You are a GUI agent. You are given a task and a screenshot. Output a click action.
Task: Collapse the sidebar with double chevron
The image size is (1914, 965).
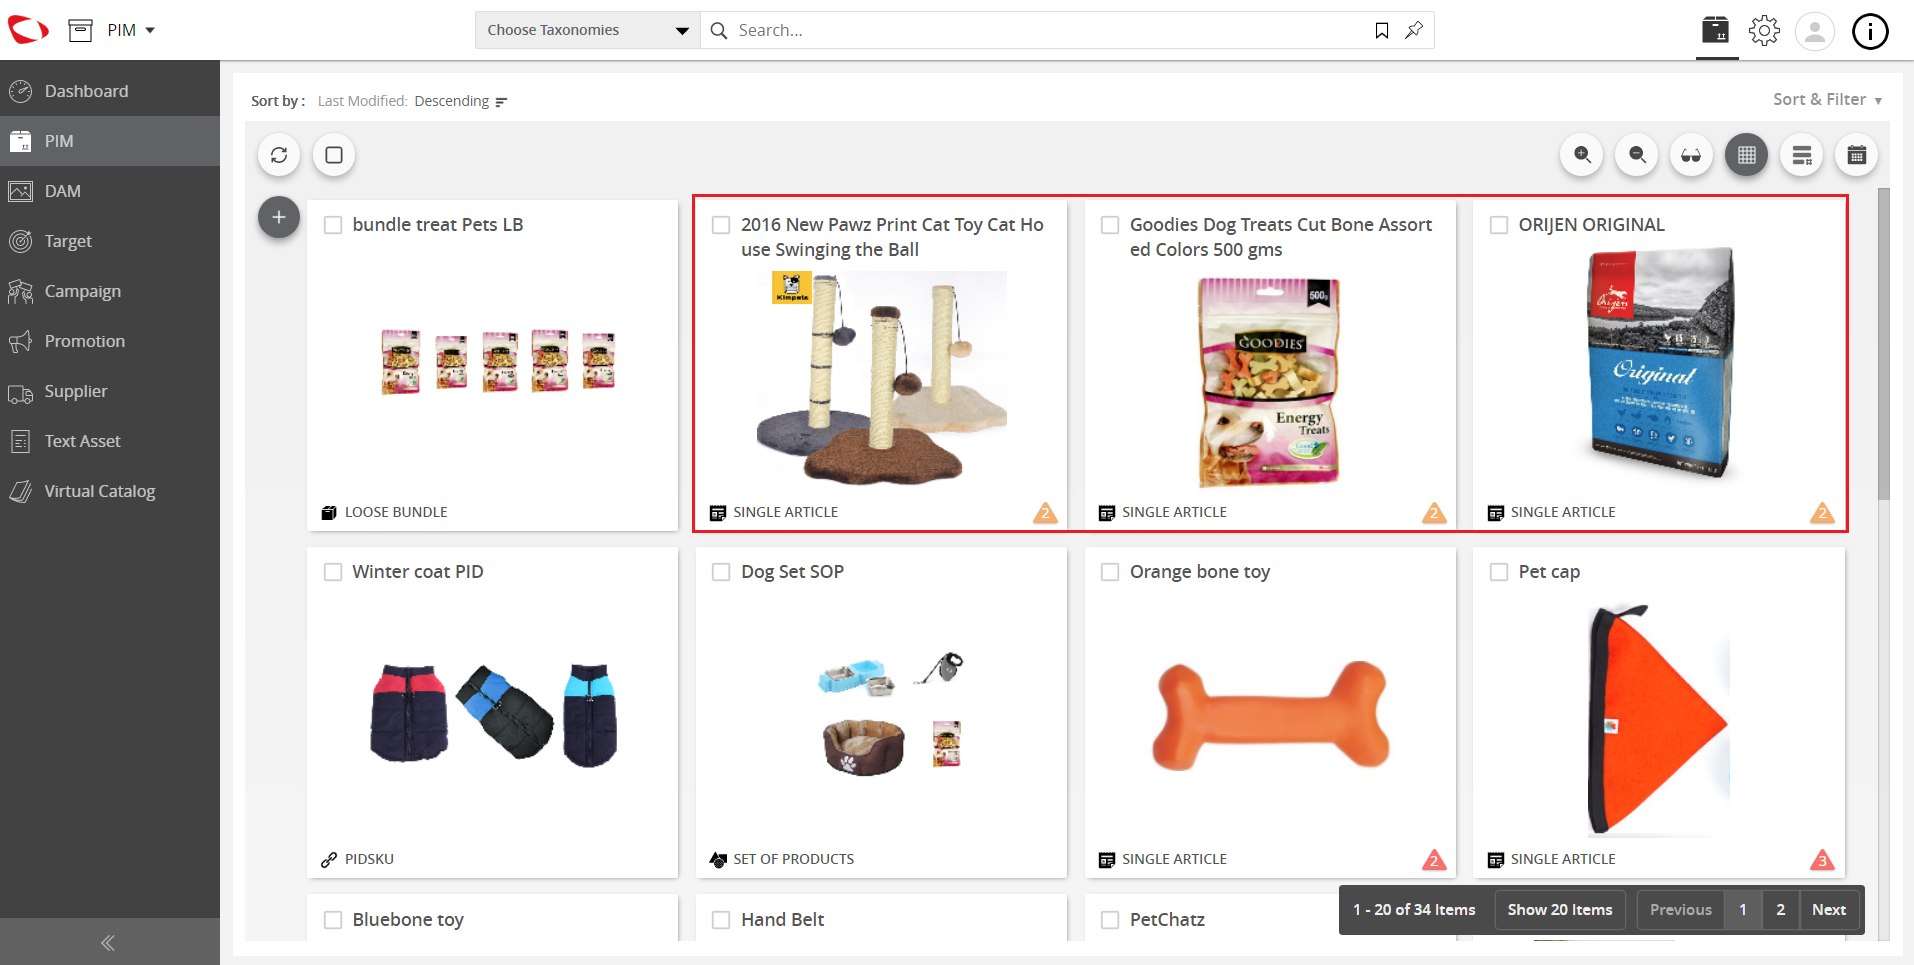(x=108, y=942)
